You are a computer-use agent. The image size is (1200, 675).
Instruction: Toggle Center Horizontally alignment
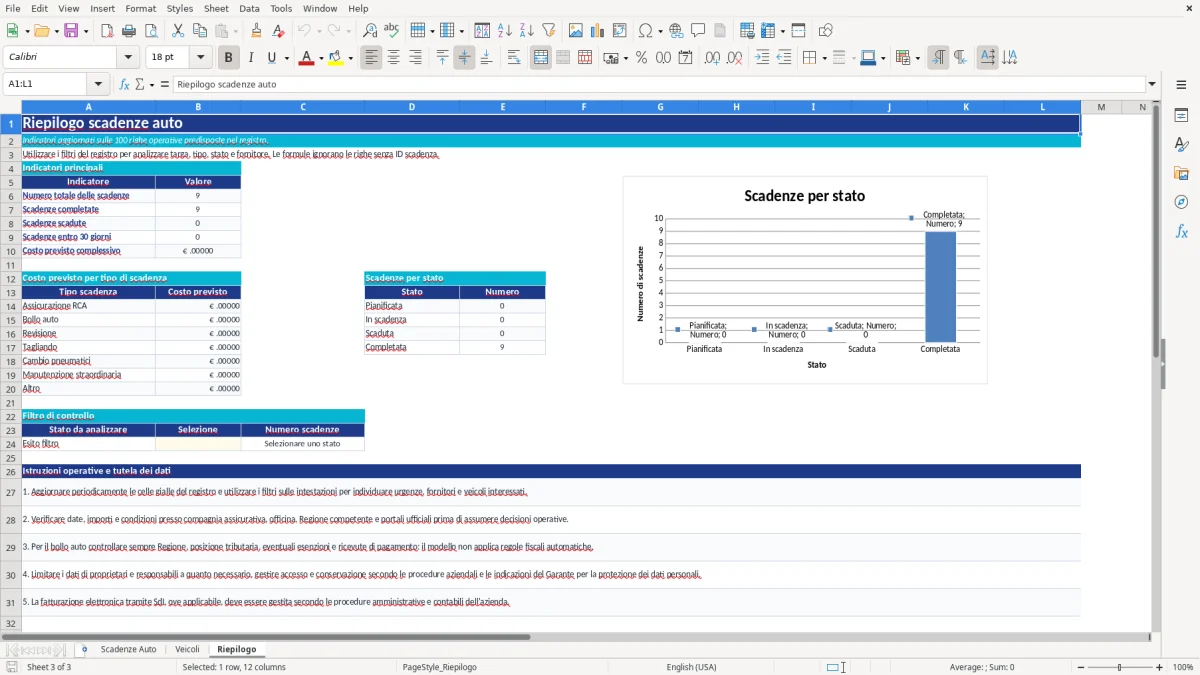(393, 58)
